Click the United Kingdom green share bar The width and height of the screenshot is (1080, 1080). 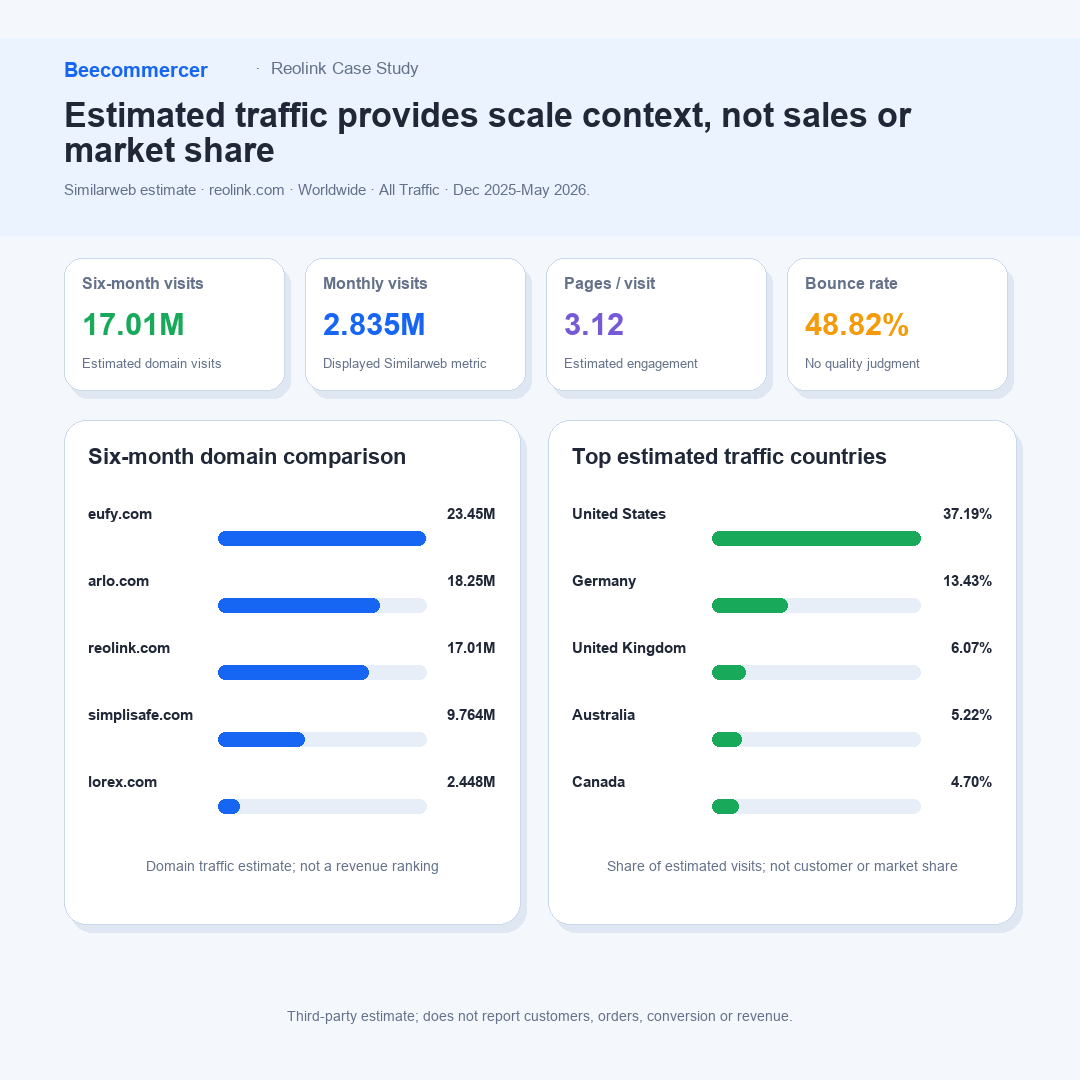pos(729,672)
